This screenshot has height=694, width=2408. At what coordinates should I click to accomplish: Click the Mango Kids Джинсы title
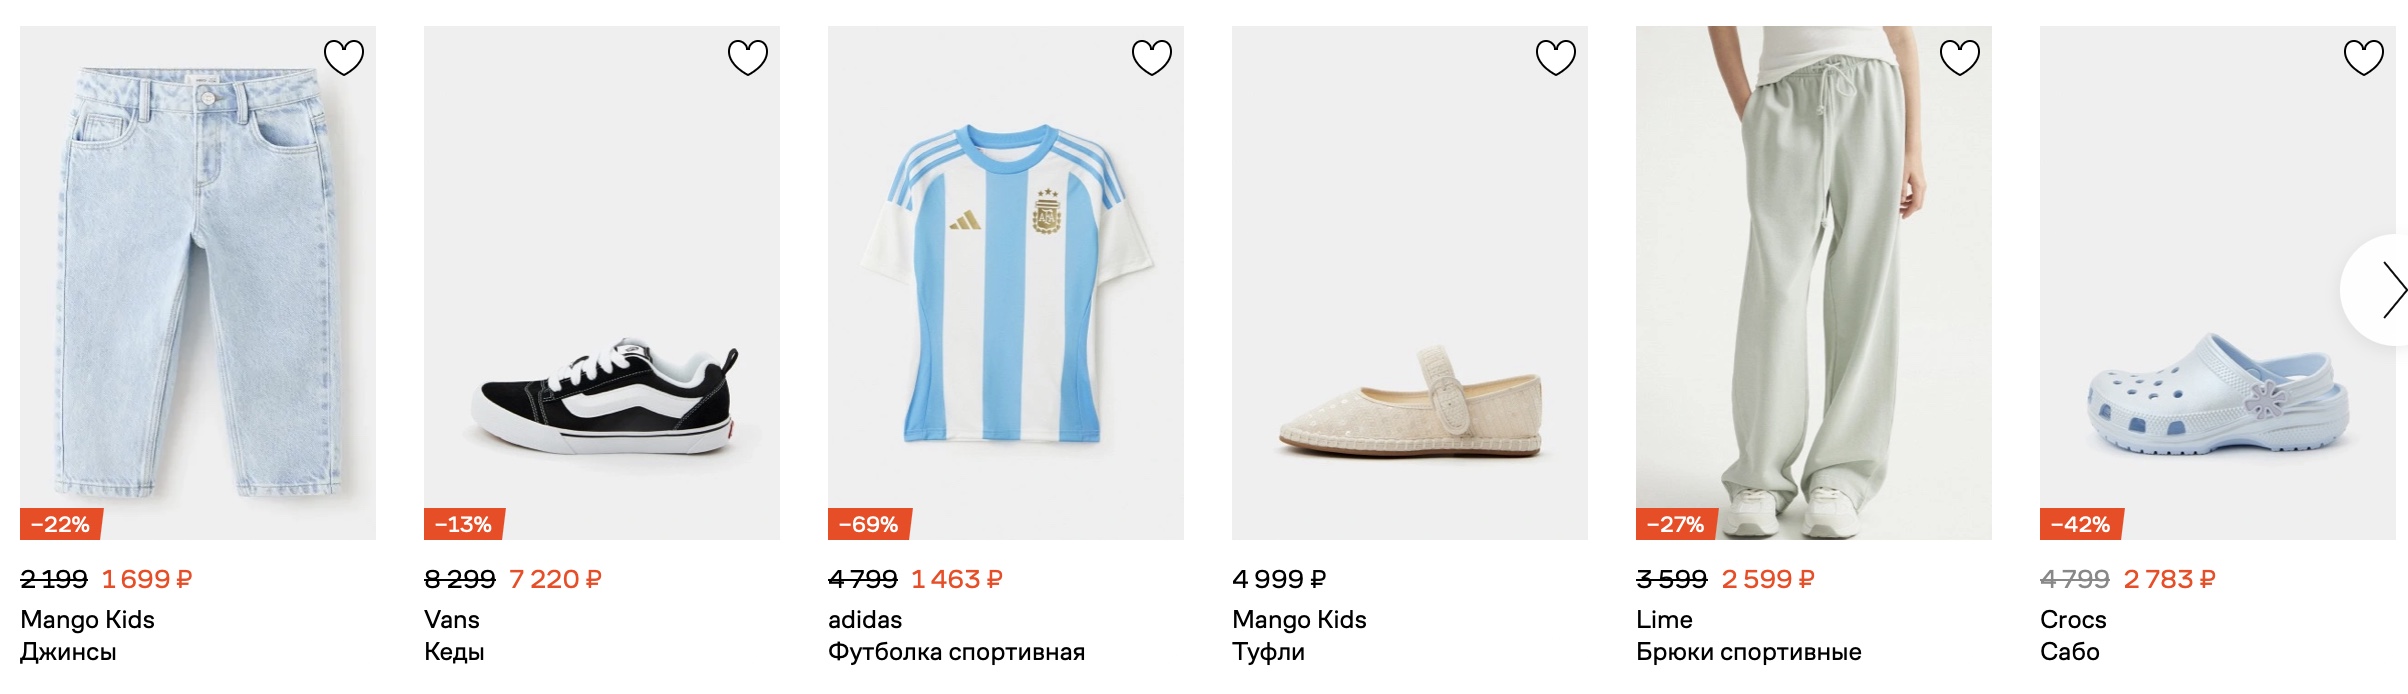tap(88, 636)
